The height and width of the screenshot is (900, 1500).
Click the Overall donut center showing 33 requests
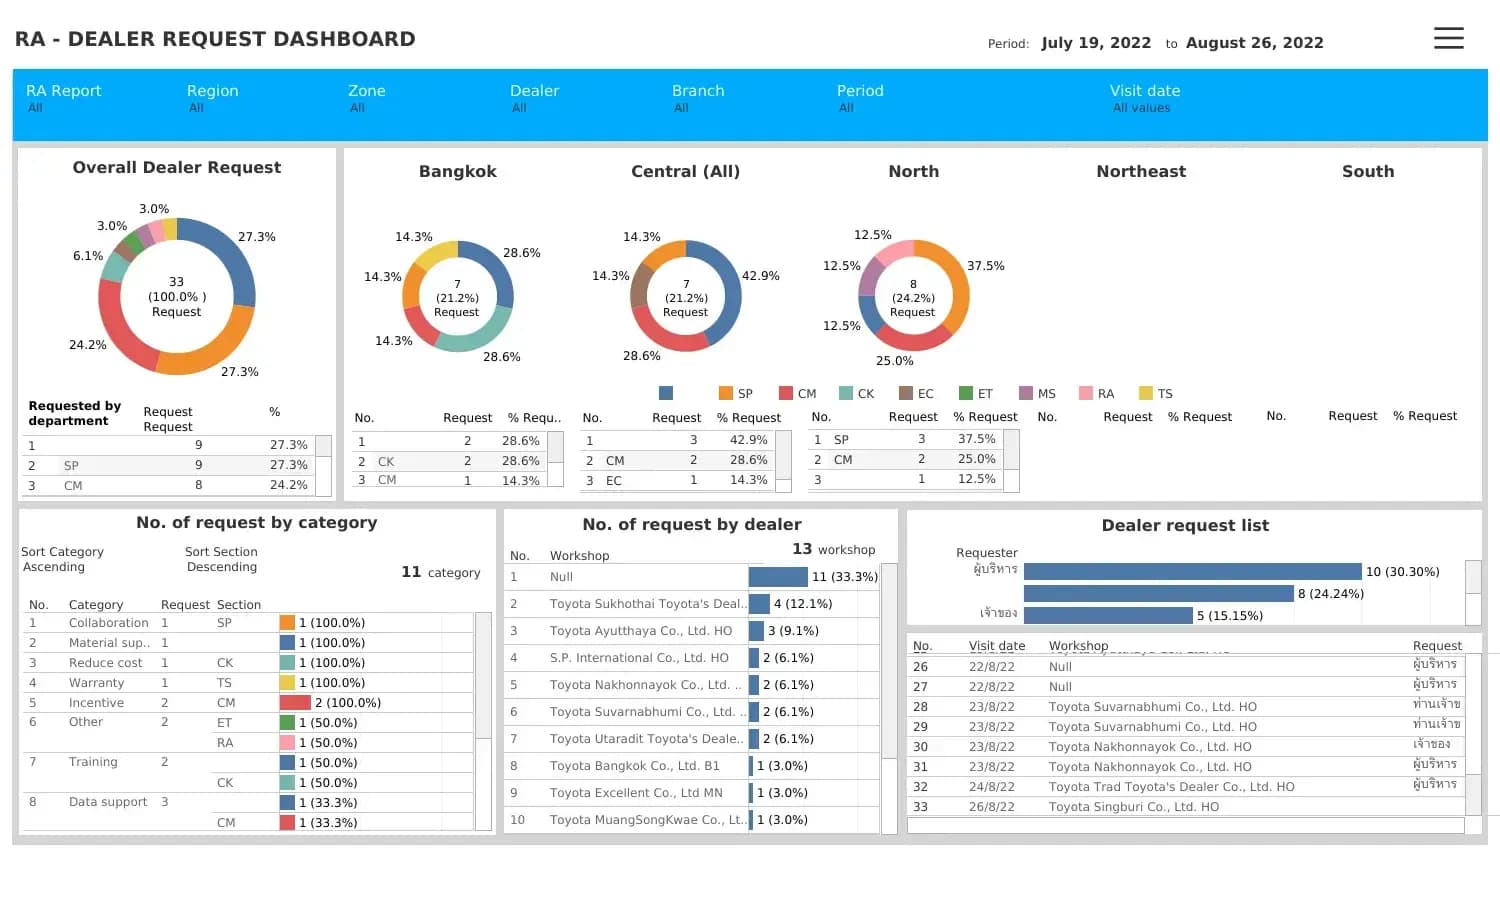click(x=177, y=296)
